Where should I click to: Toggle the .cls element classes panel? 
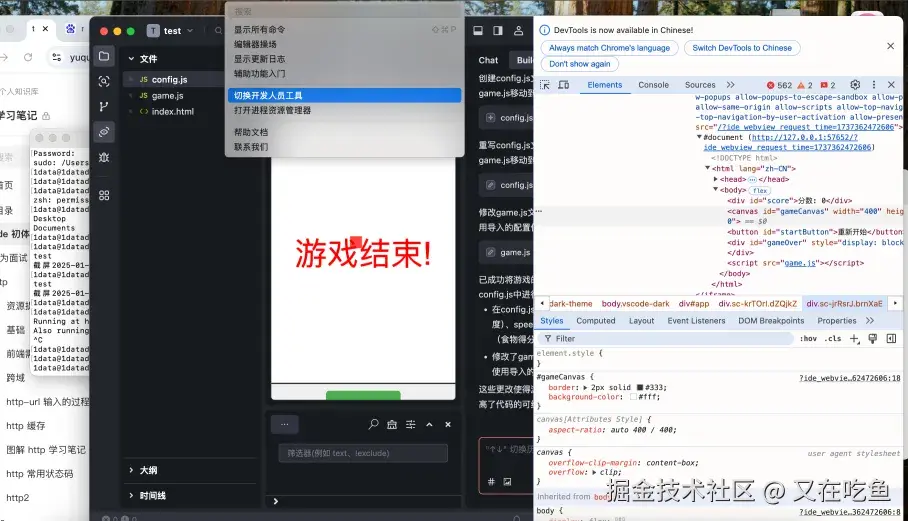[834, 339]
